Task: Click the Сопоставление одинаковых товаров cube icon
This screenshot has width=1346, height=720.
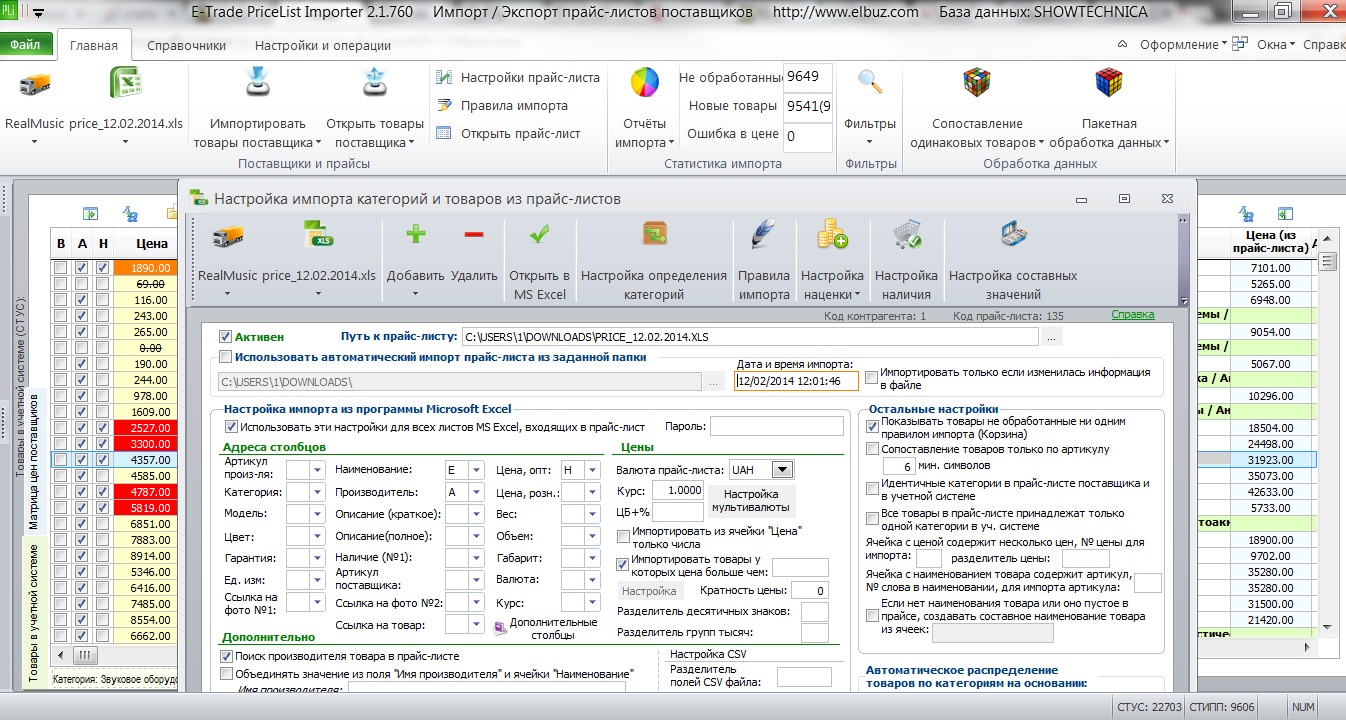Action: click(x=977, y=82)
